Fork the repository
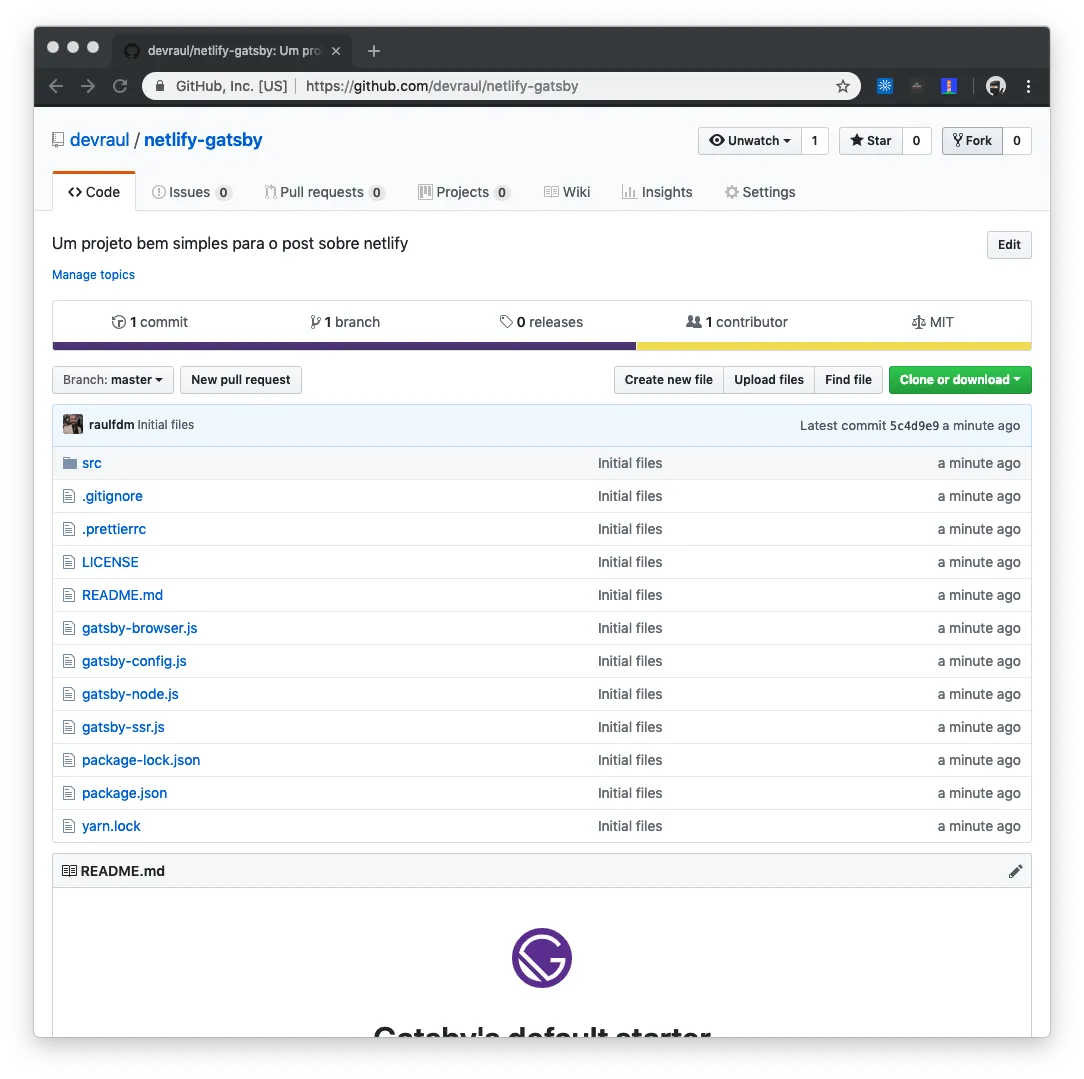The image size is (1084, 1079). point(972,141)
